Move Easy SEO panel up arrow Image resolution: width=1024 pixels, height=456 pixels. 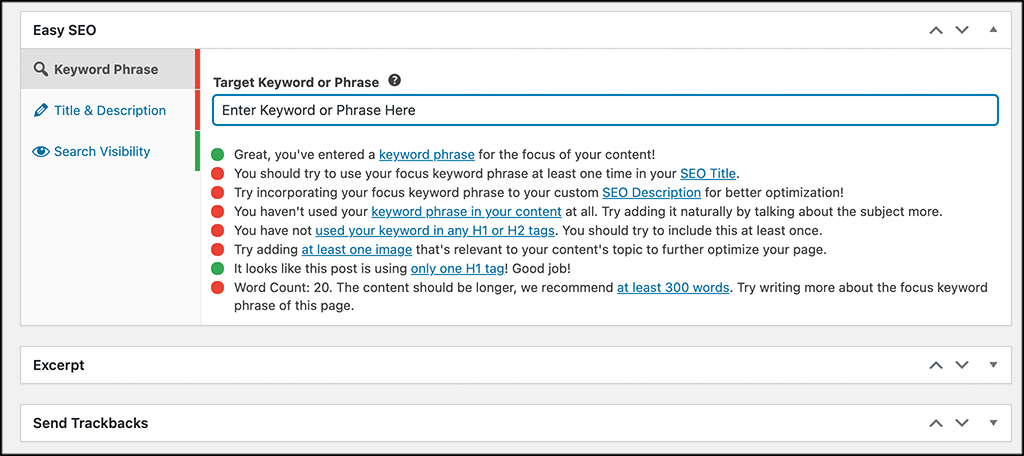pyautogui.click(x=936, y=30)
